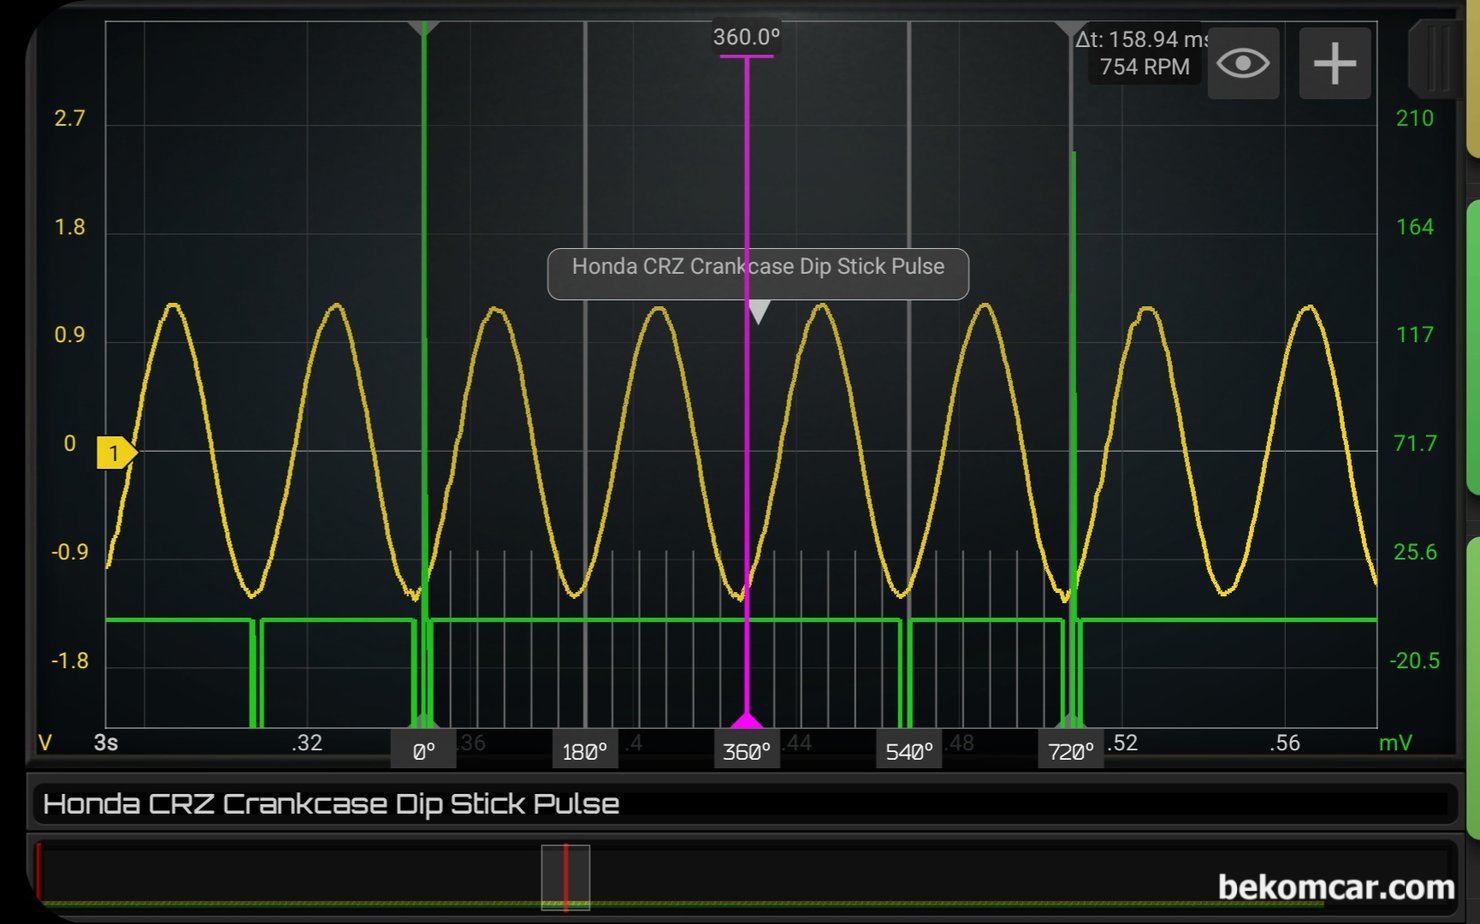
Task: Select the 180° phase marker label
Action: [x=585, y=751]
